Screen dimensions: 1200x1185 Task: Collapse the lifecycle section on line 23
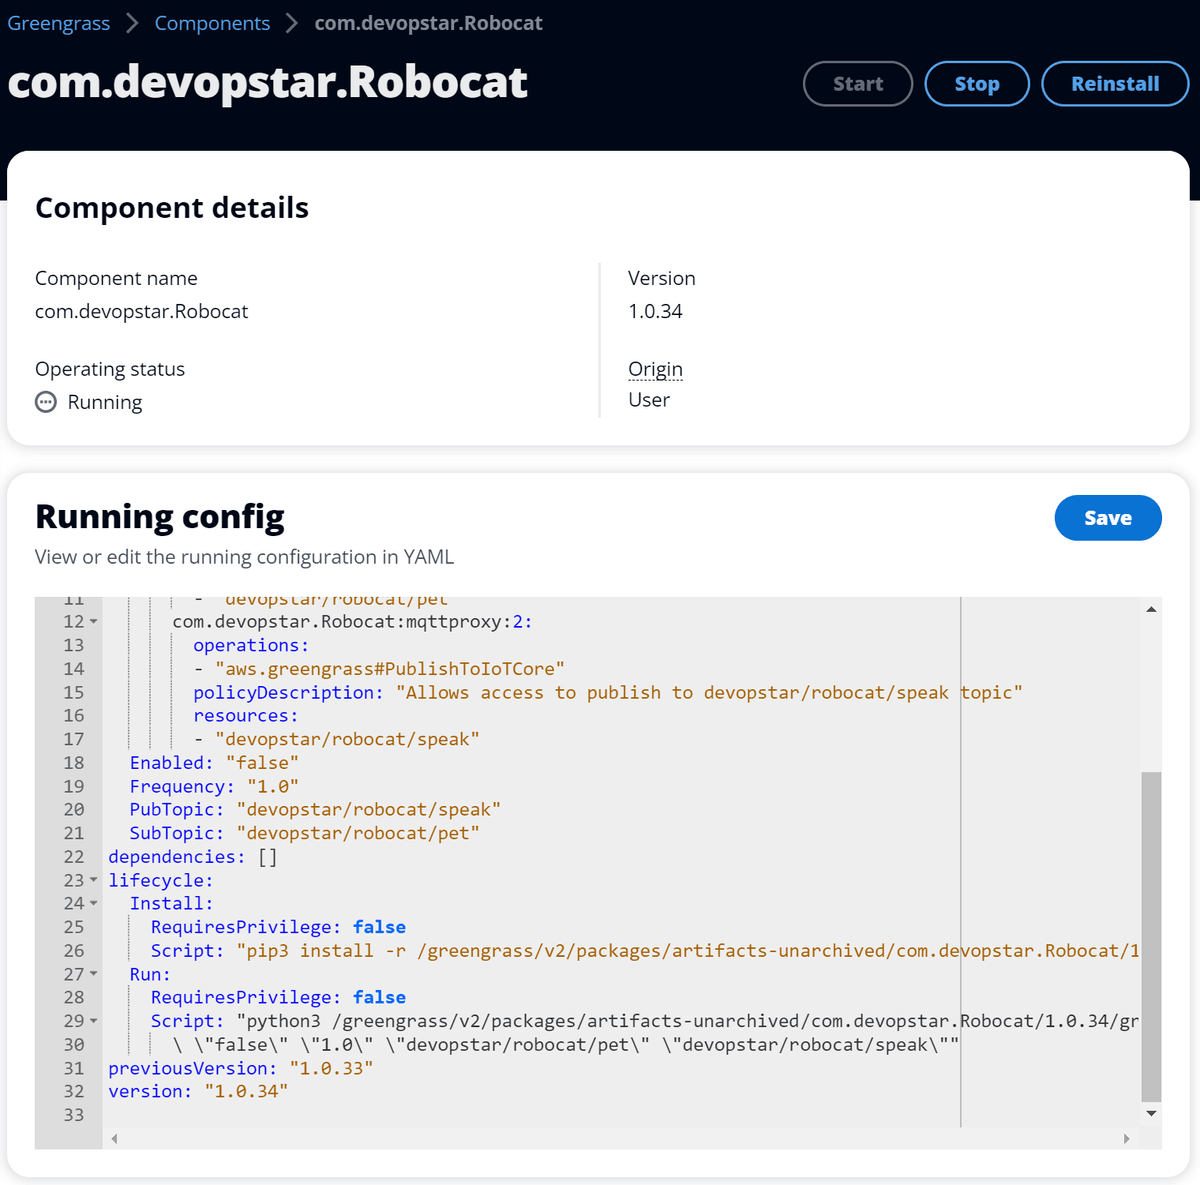(x=91, y=880)
